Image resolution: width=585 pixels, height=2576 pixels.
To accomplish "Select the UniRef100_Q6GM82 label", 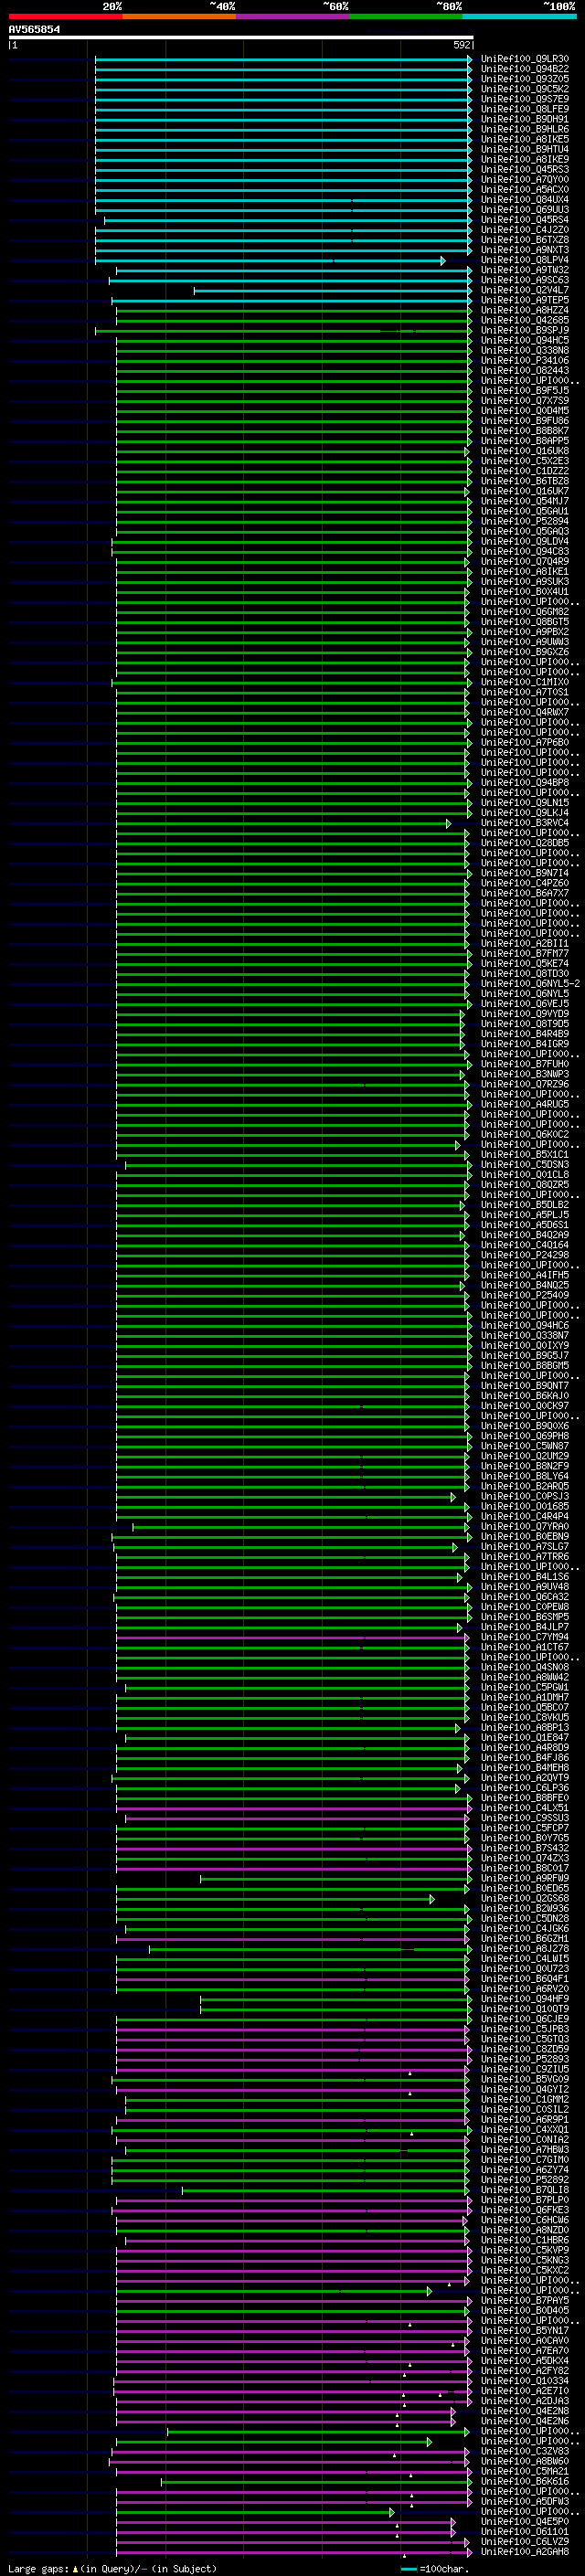I will 524,612.
